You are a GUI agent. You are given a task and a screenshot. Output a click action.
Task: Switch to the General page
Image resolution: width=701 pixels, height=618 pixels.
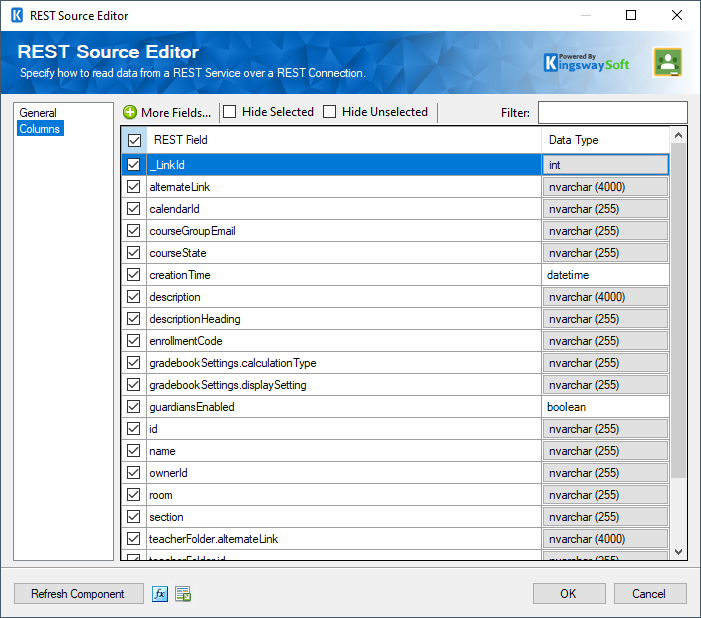(x=38, y=113)
